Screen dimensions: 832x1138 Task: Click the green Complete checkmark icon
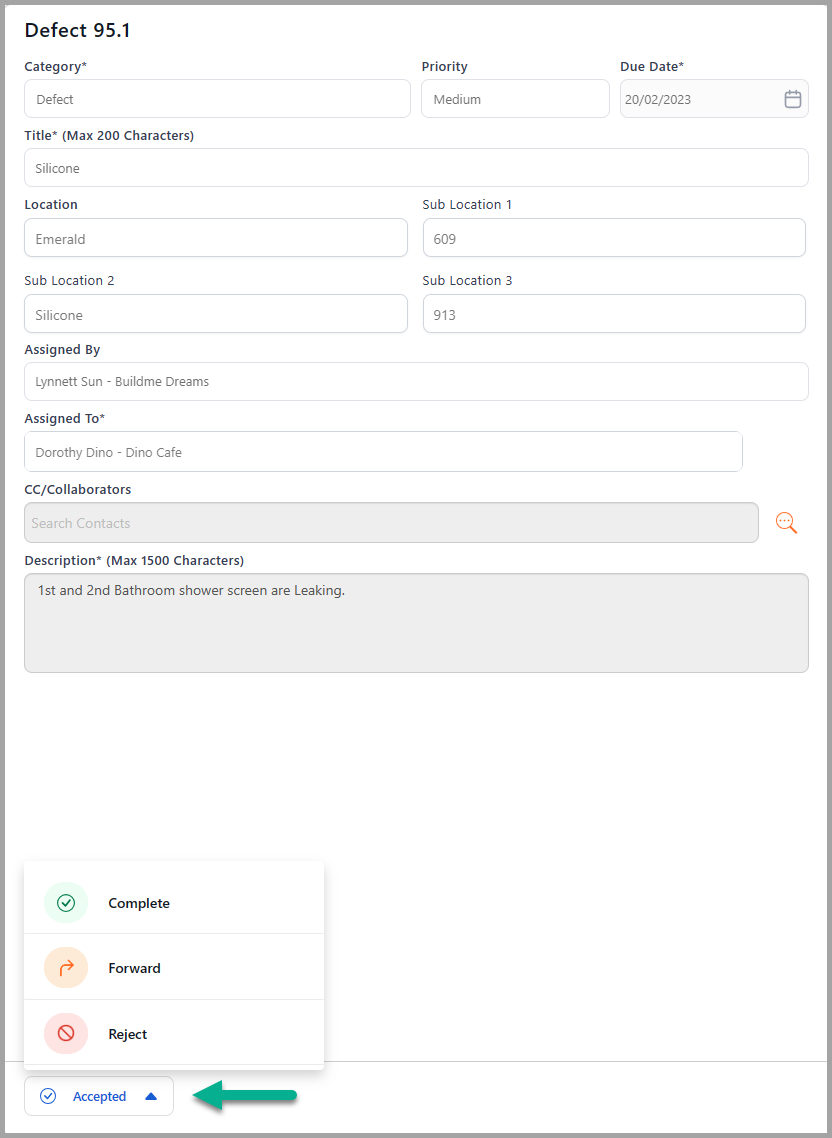coord(66,903)
